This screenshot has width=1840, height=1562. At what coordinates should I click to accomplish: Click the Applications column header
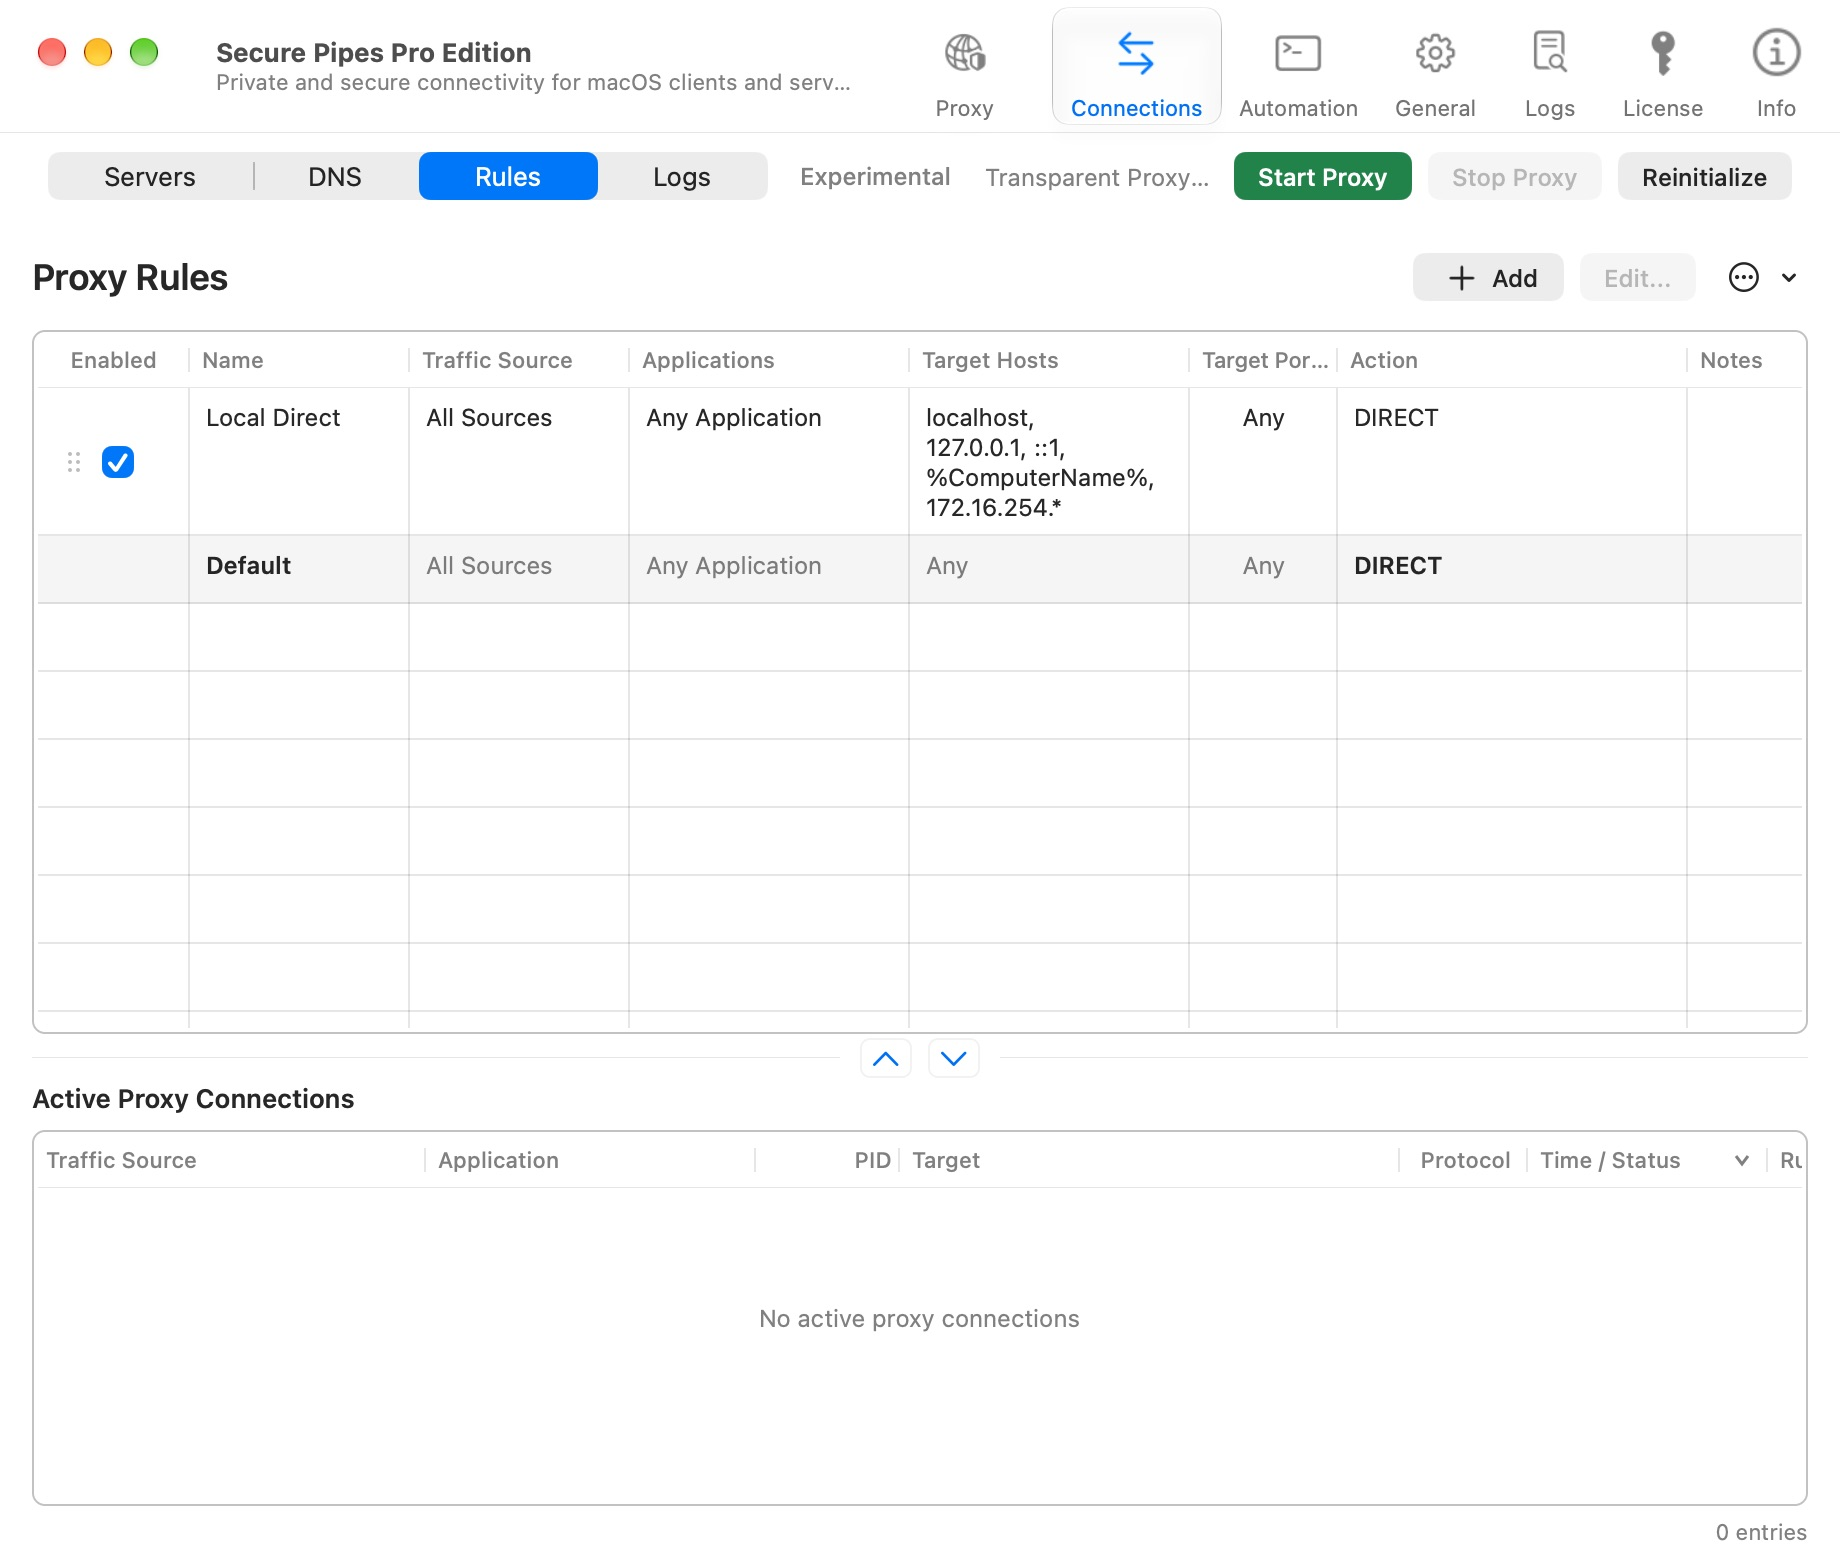click(708, 360)
